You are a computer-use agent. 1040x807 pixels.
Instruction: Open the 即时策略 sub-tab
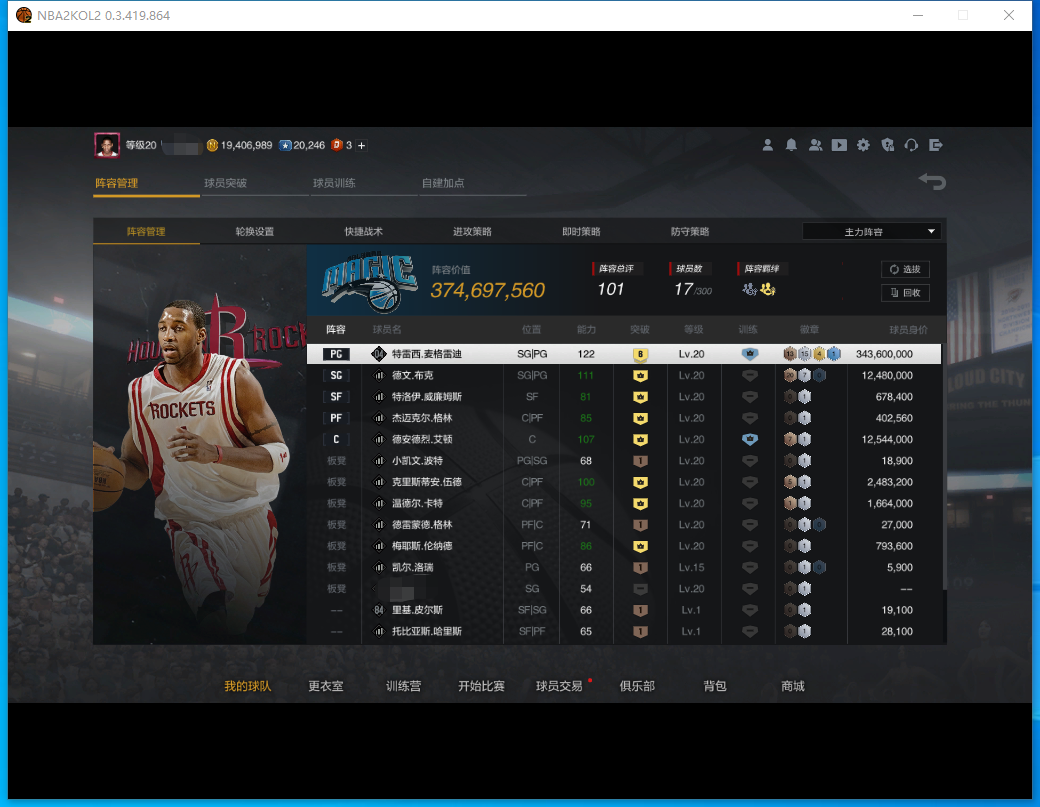pos(581,231)
